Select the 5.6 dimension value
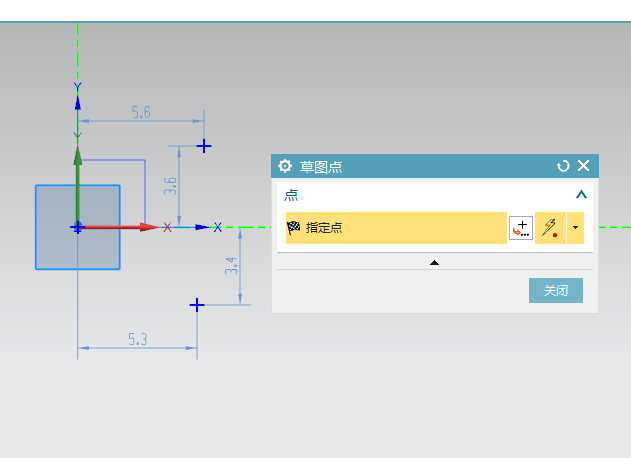 click(x=141, y=112)
